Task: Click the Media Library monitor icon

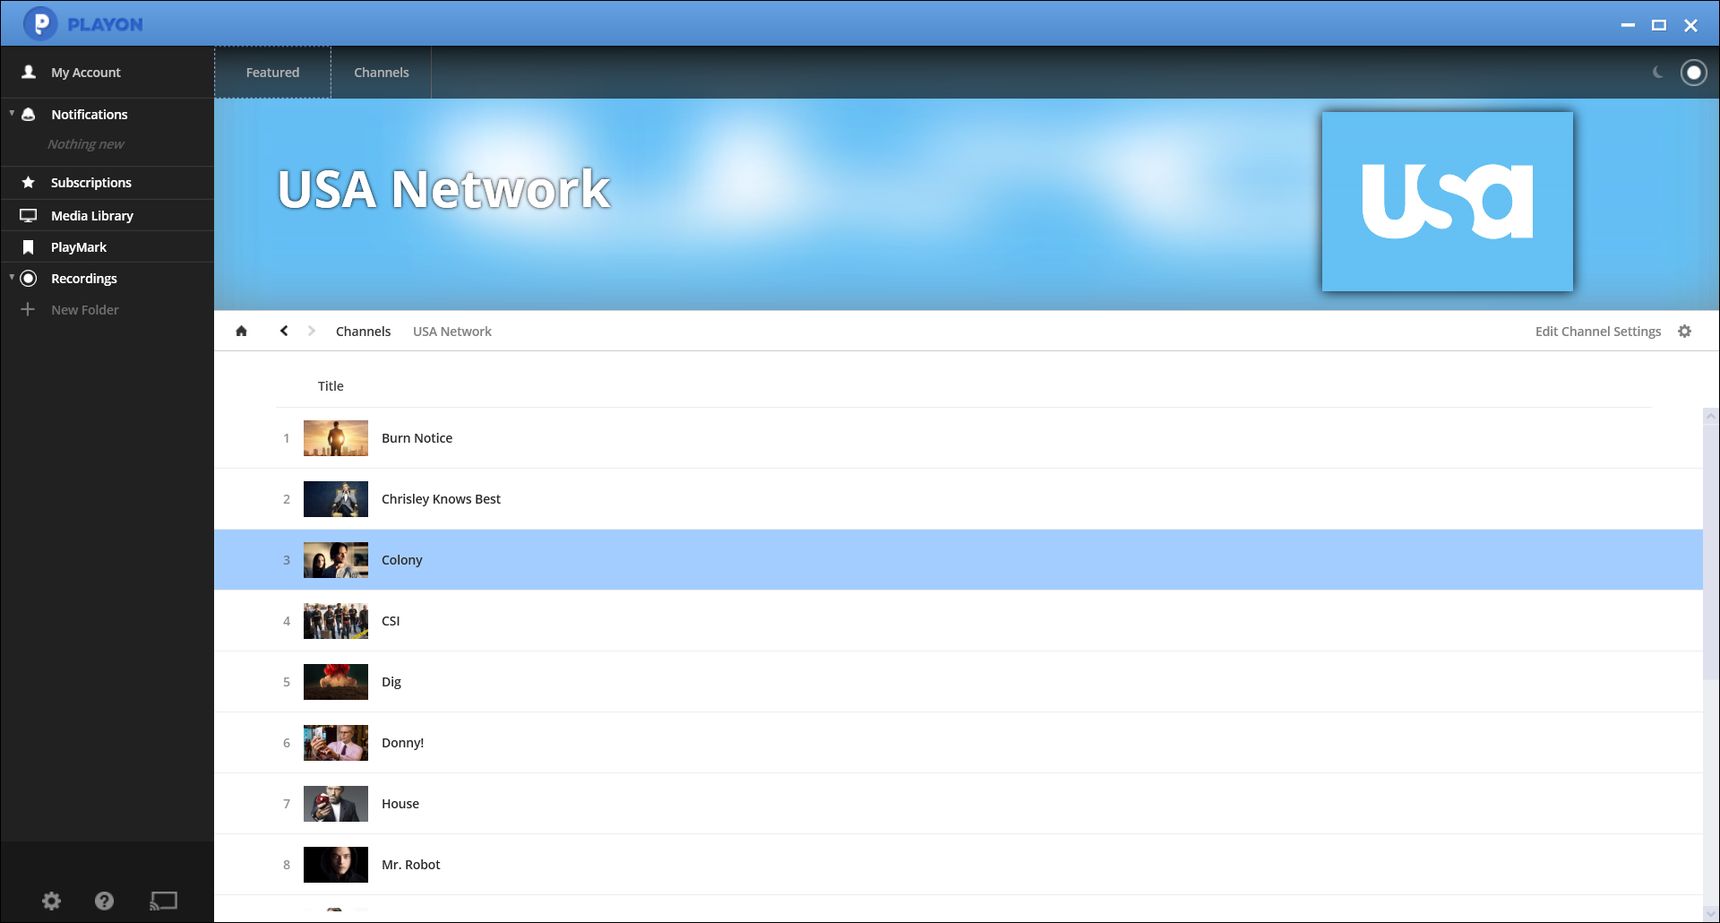Action: (x=28, y=215)
